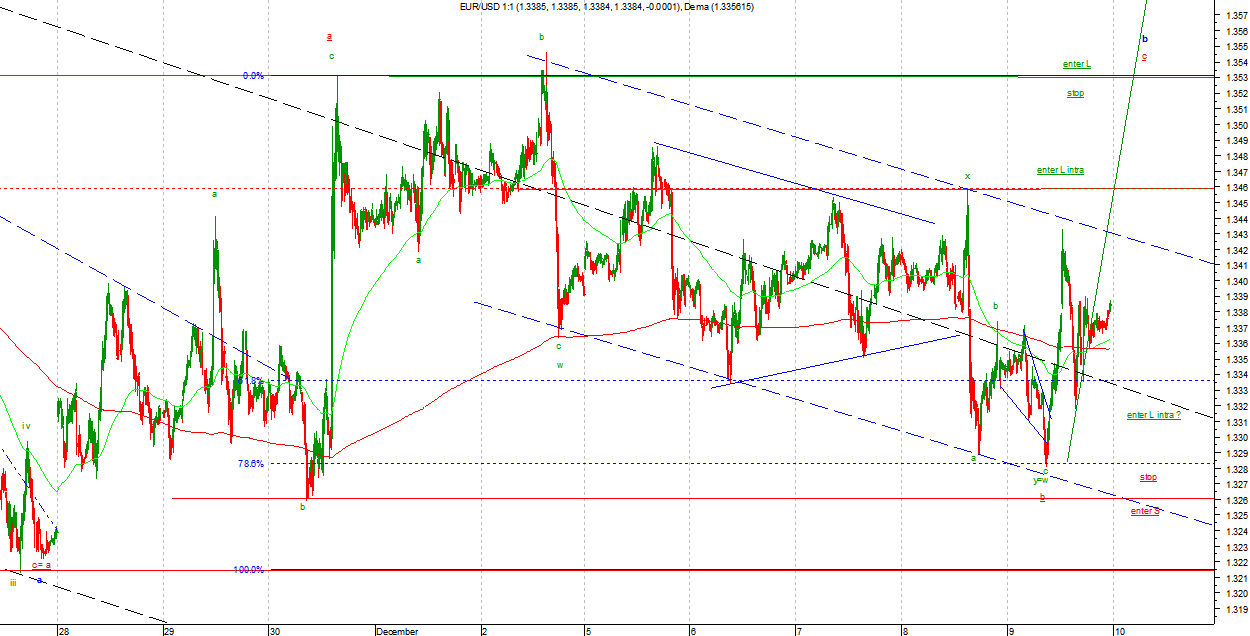
Task: Click the green 'stop' label near top
Action: (x=1075, y=93)
